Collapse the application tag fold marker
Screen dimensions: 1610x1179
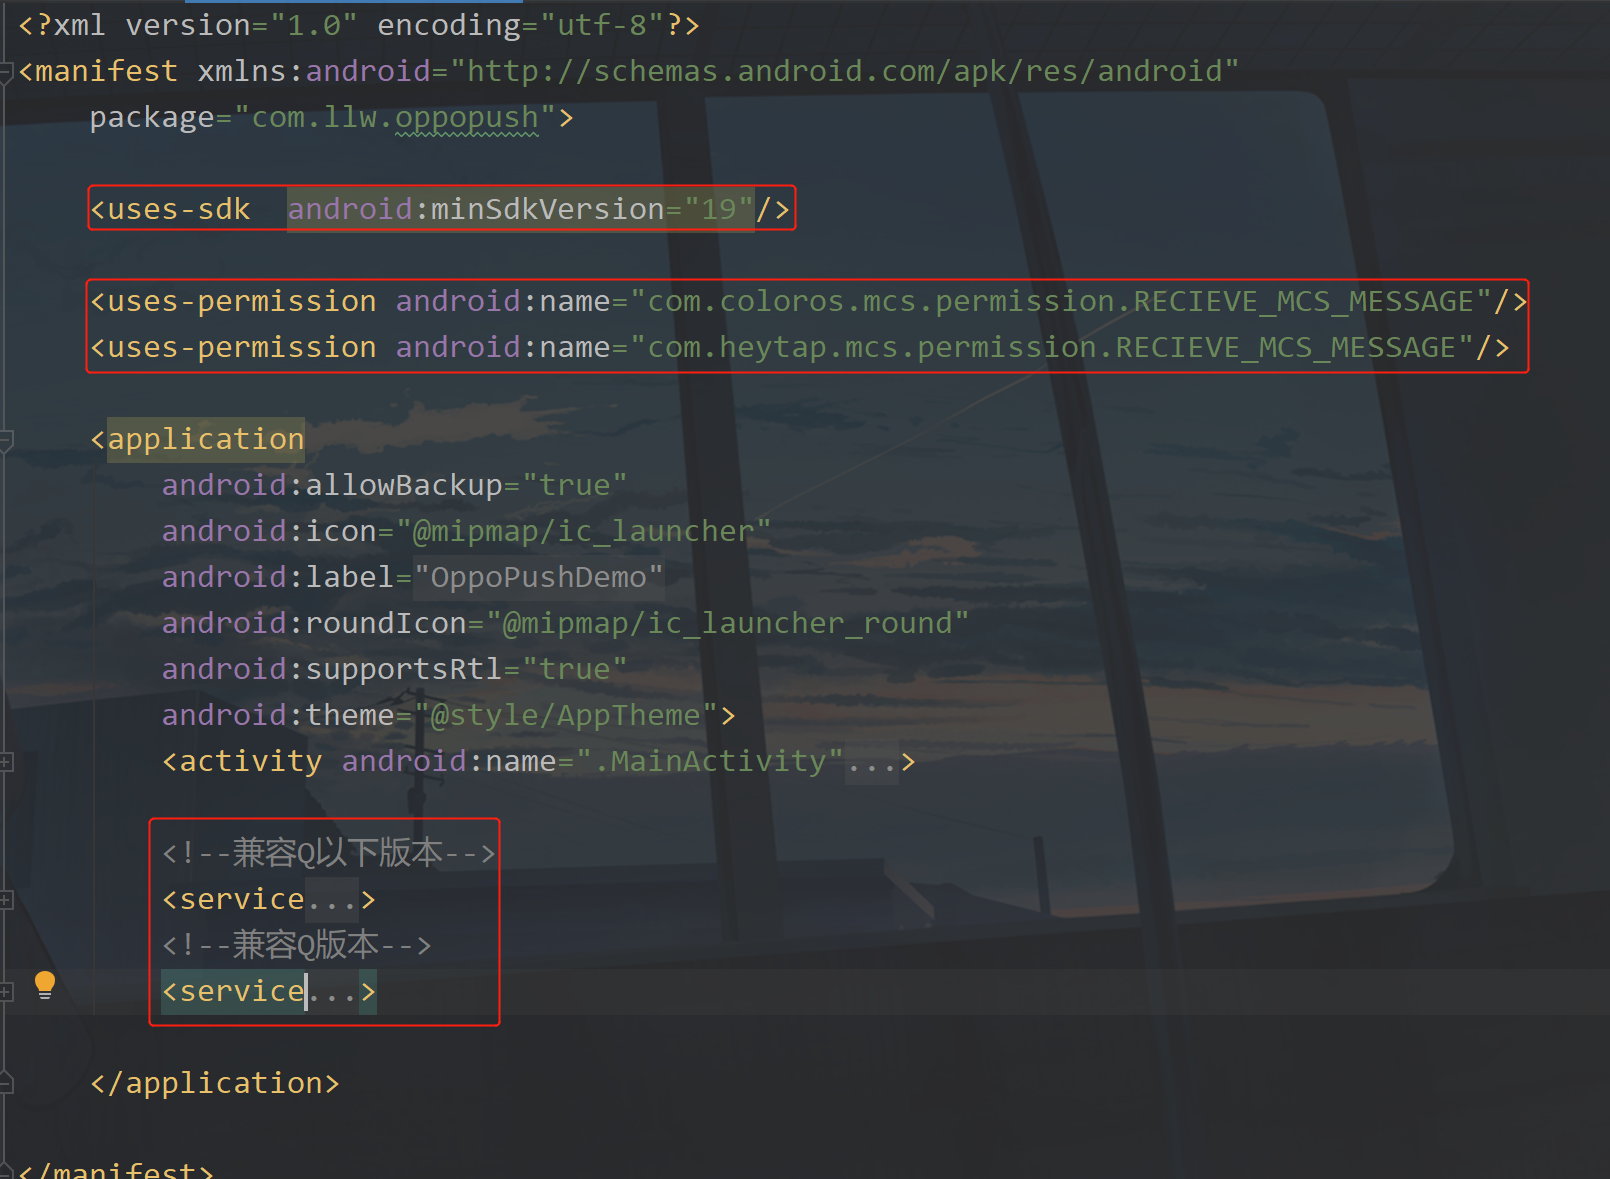tap(5, 440)
